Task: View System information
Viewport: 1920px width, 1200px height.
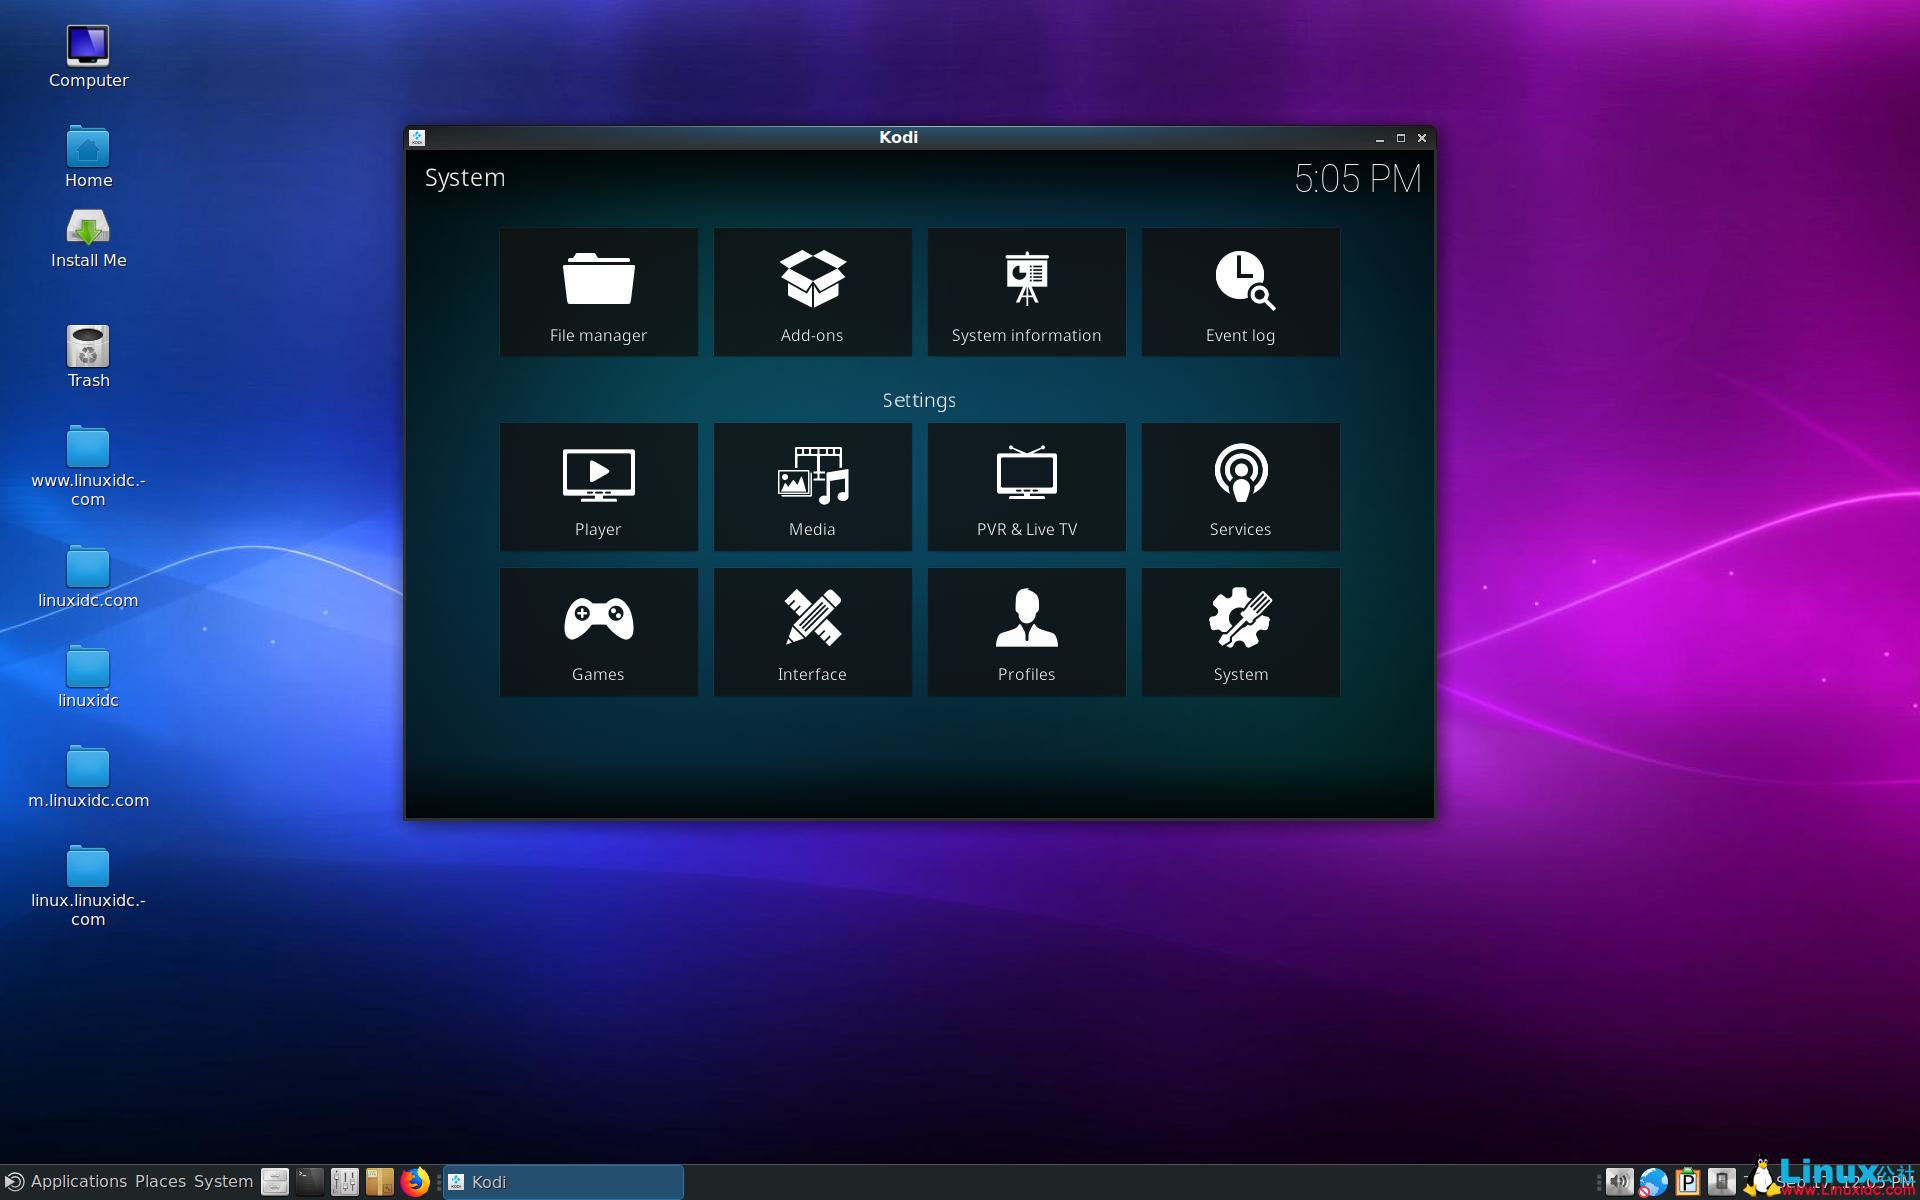Action: click(1026, 292)
